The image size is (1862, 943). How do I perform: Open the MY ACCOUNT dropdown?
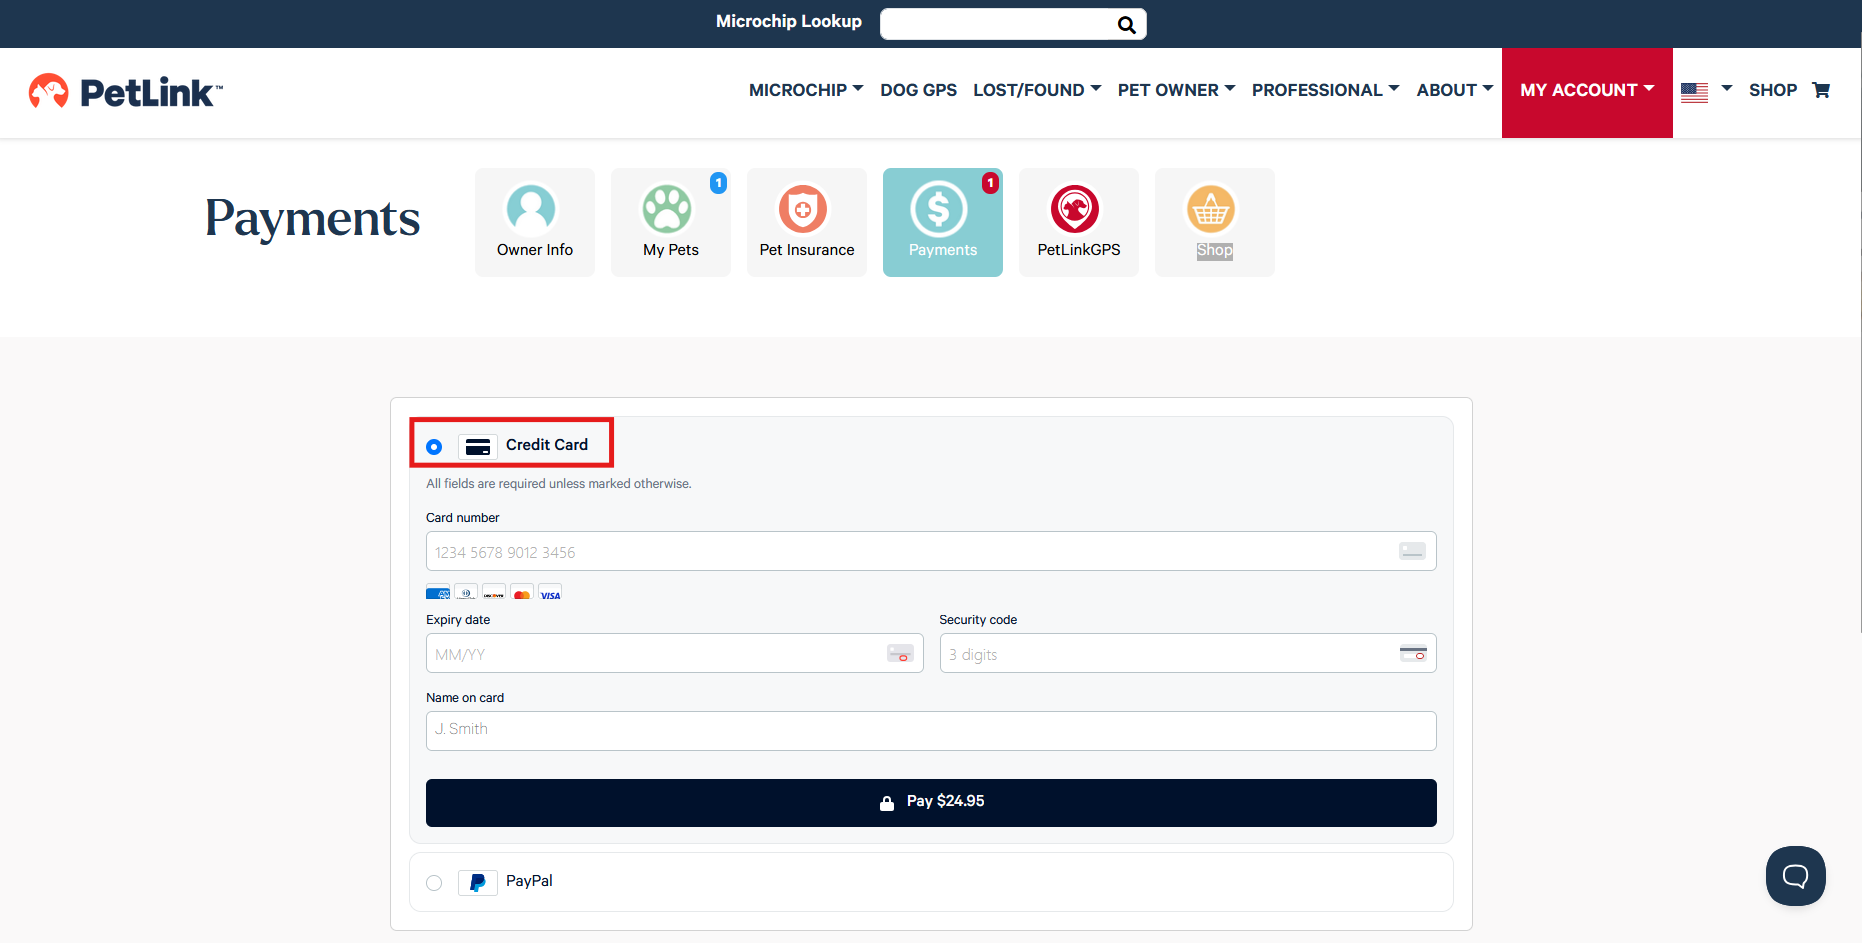(x=1587, y=92)
